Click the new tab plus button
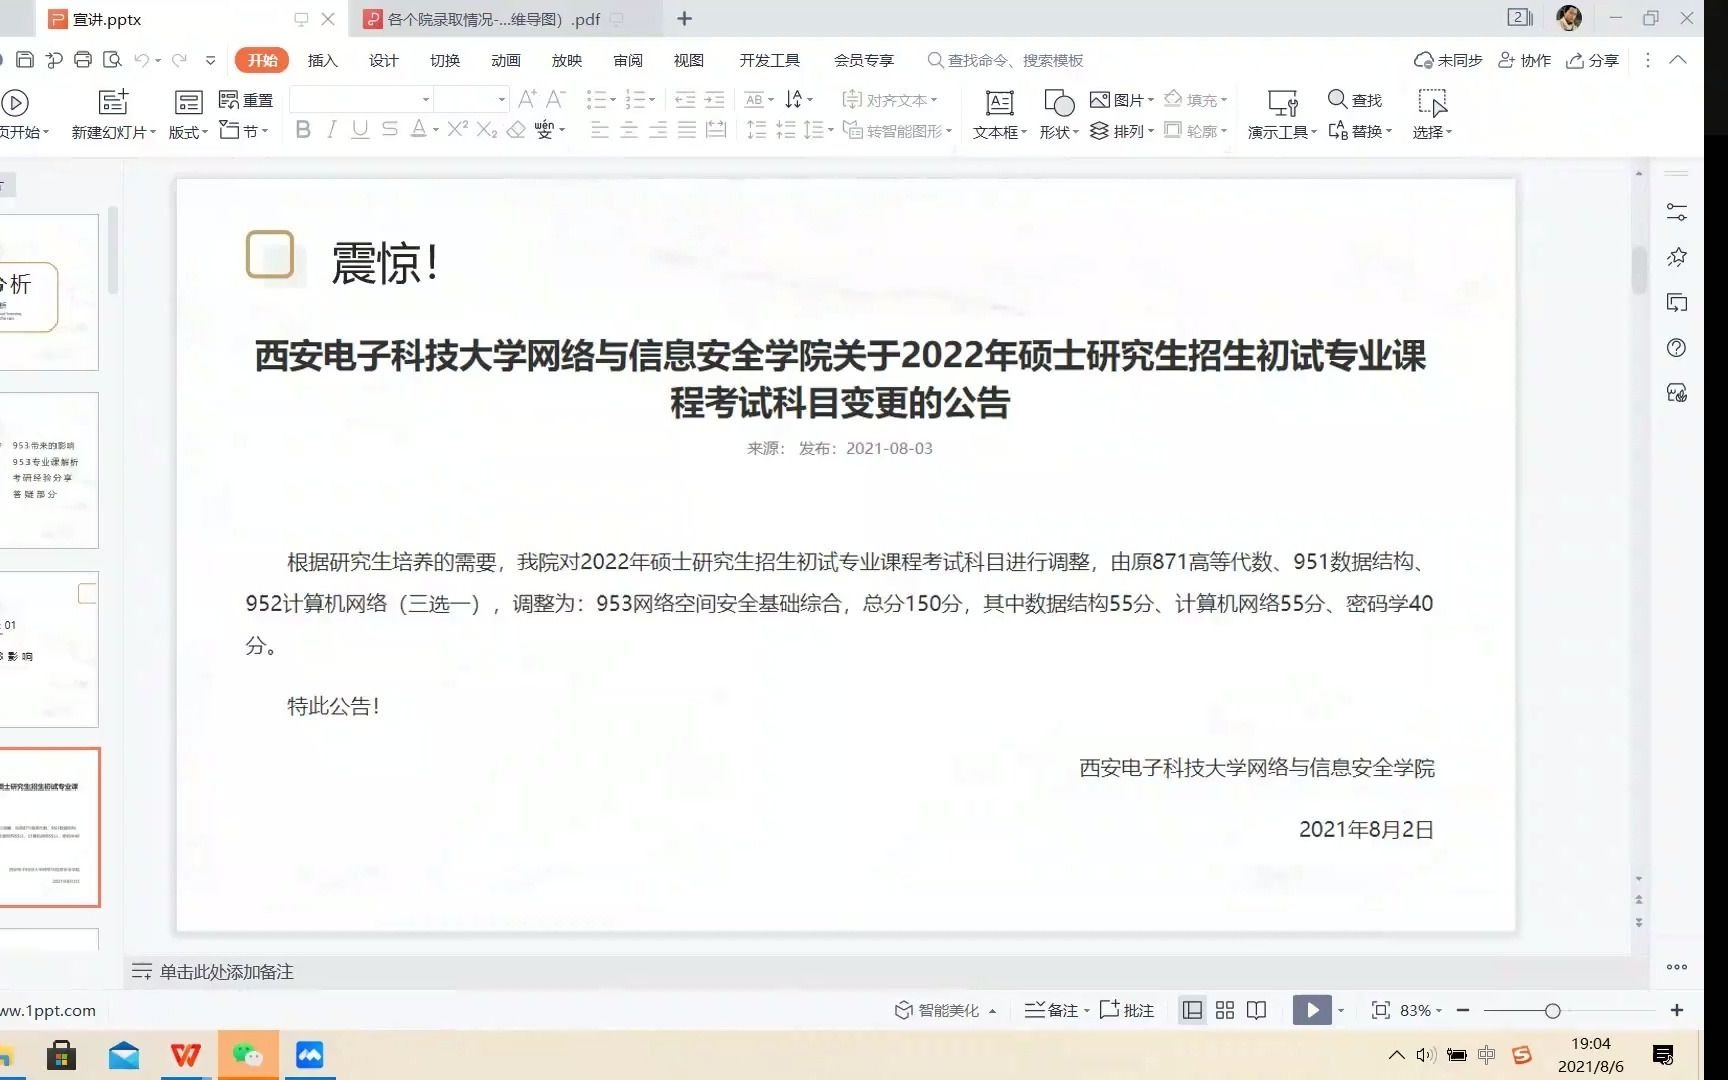The width and height of the screenshot is (1728, 1080). pyautogui.click(x=684, y=19)
